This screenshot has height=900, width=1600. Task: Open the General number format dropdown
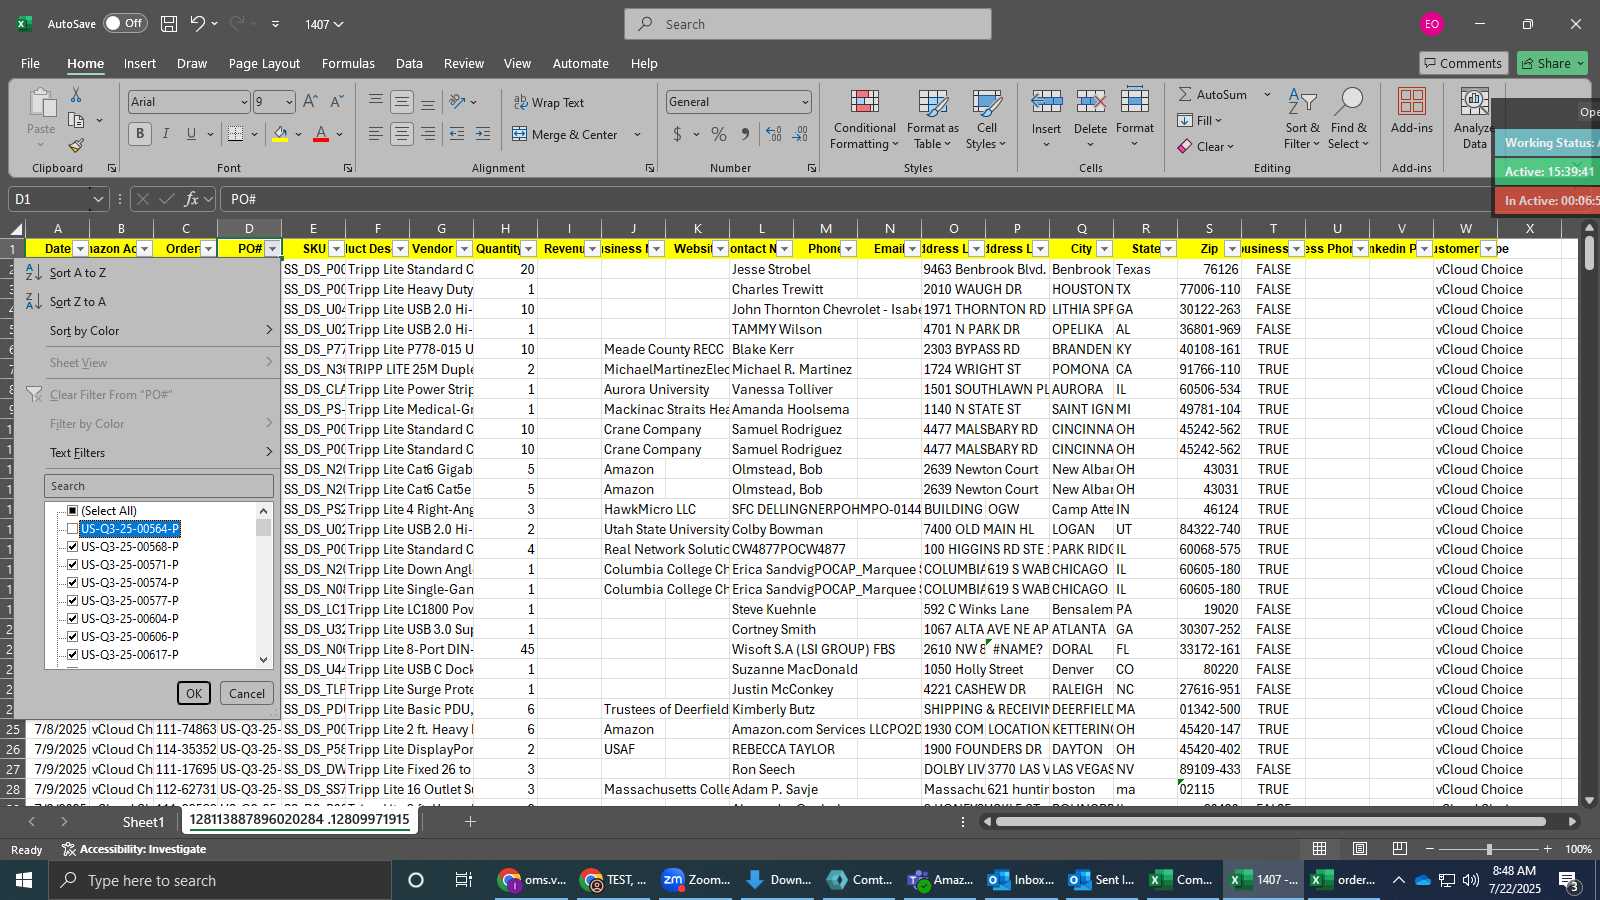(805, 102)
